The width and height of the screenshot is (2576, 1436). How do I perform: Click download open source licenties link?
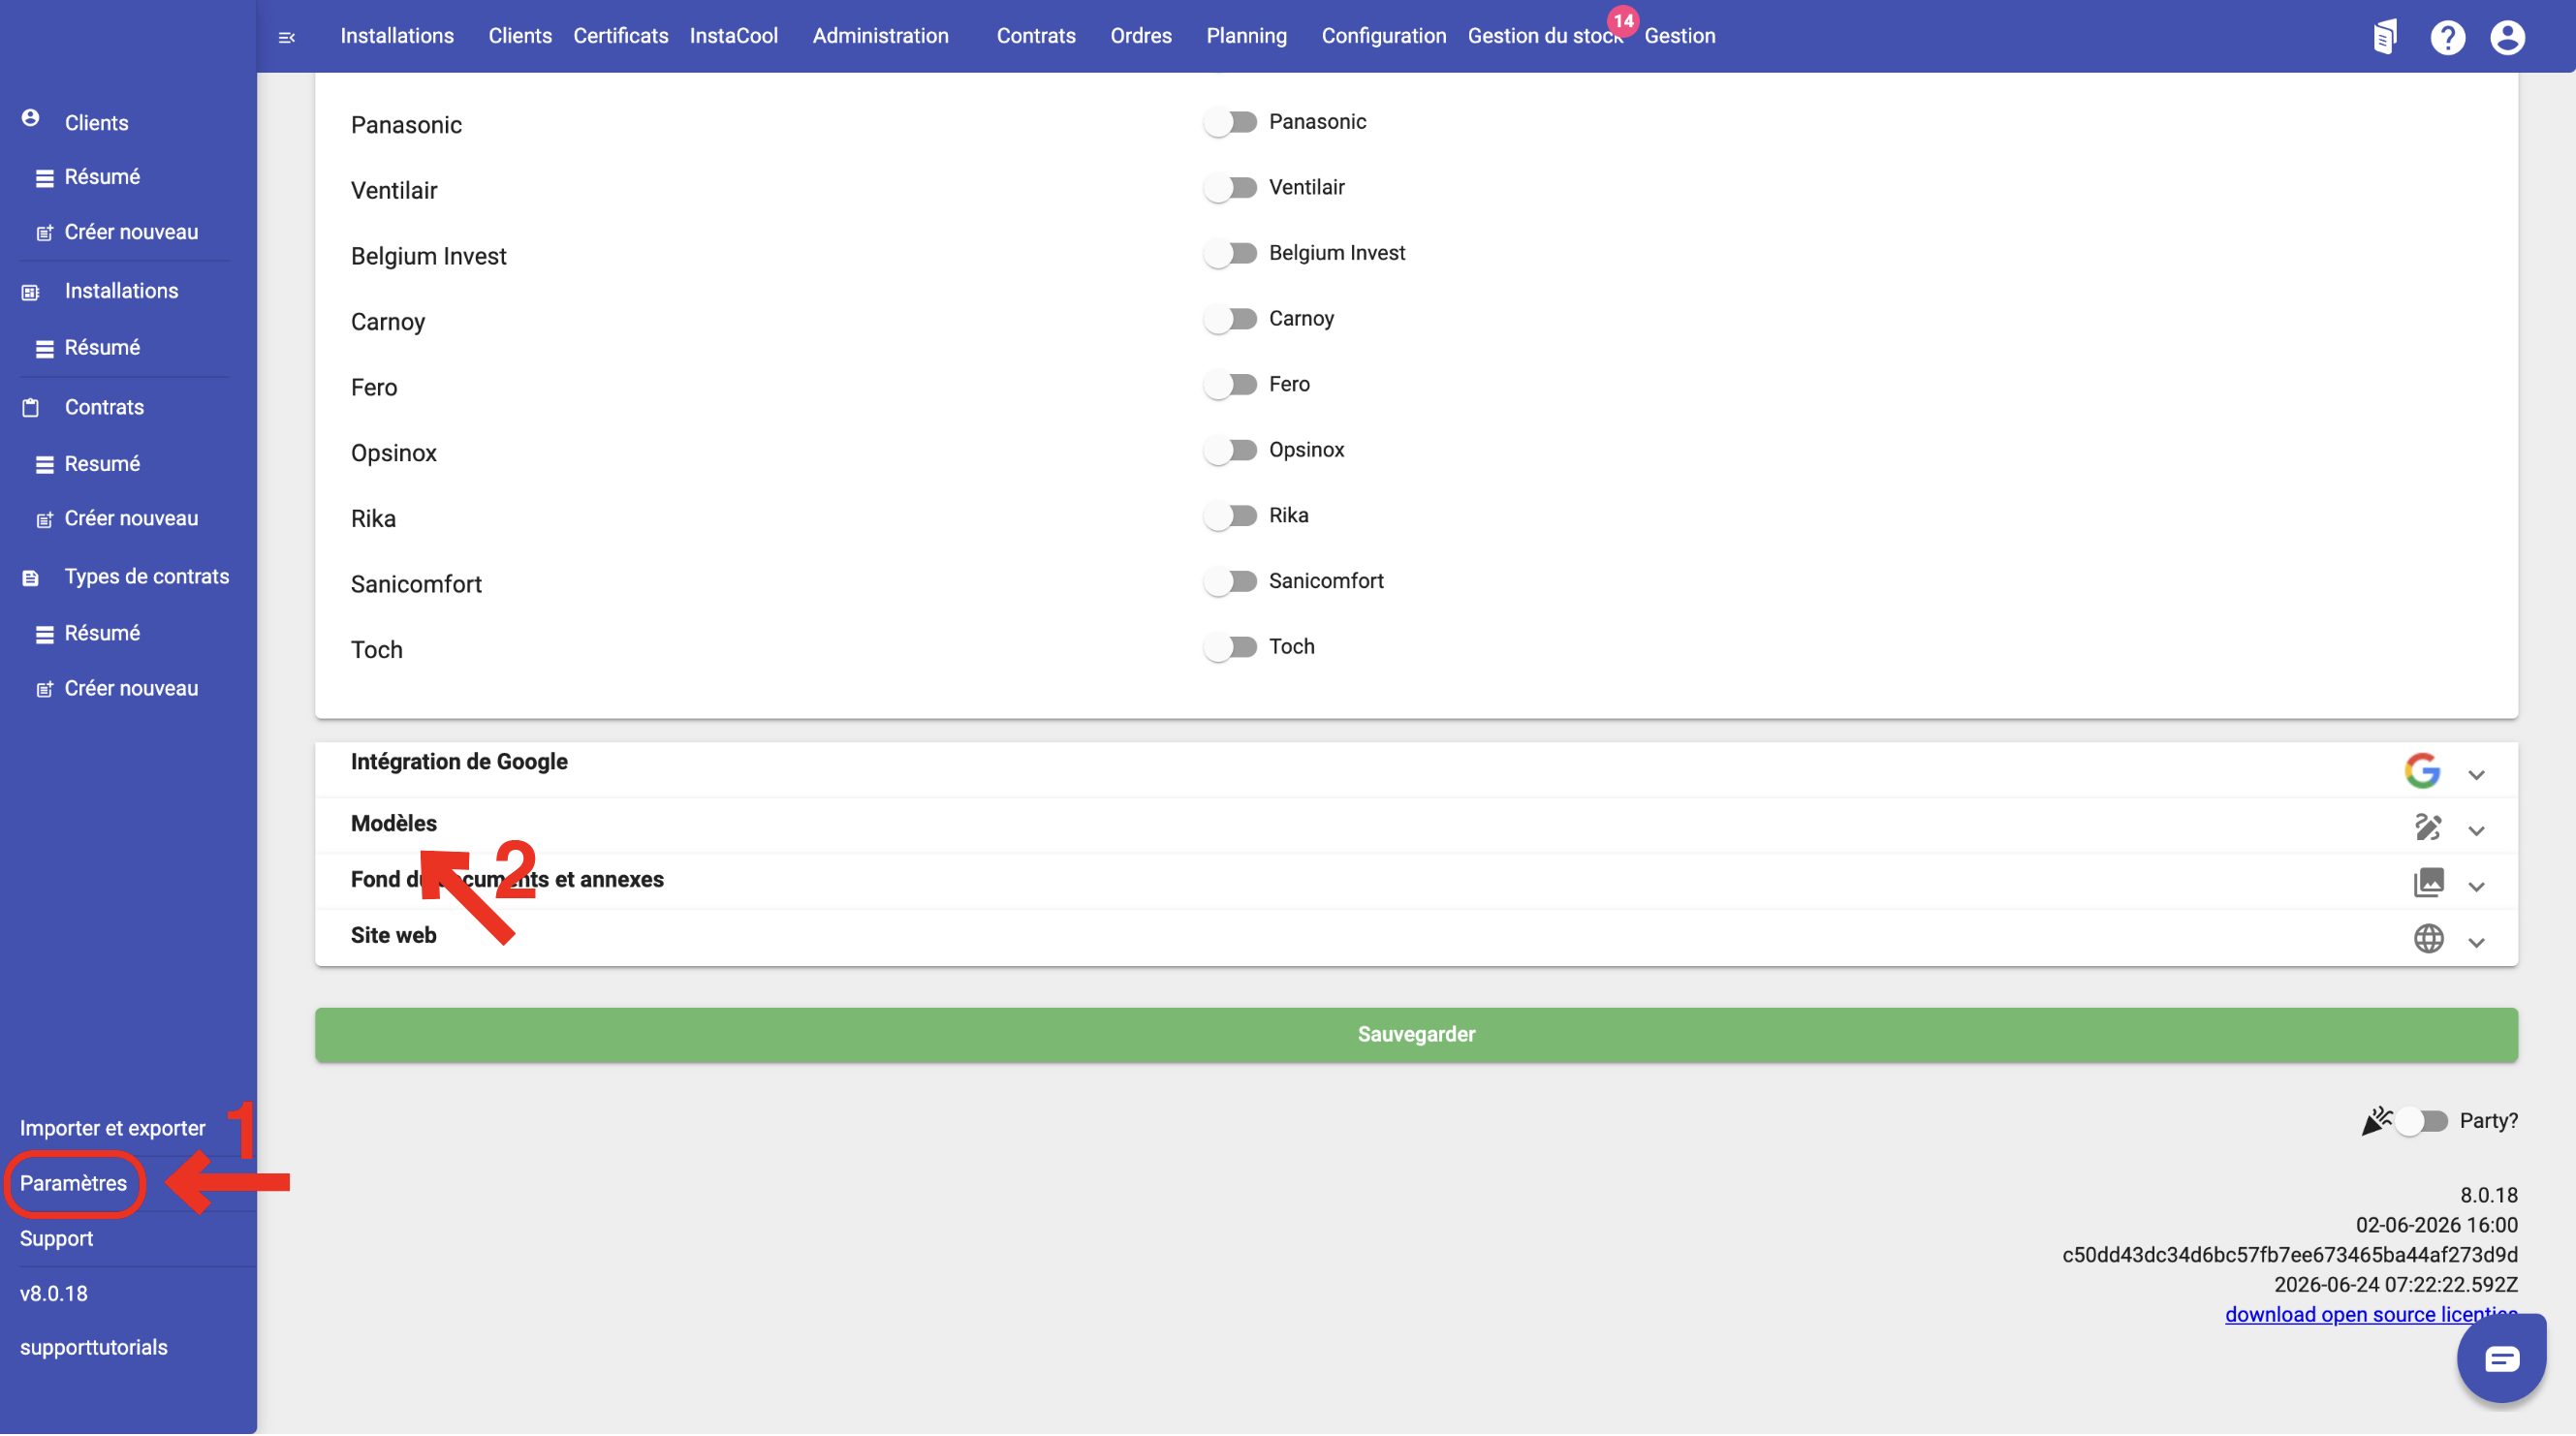point(2371,1316)
